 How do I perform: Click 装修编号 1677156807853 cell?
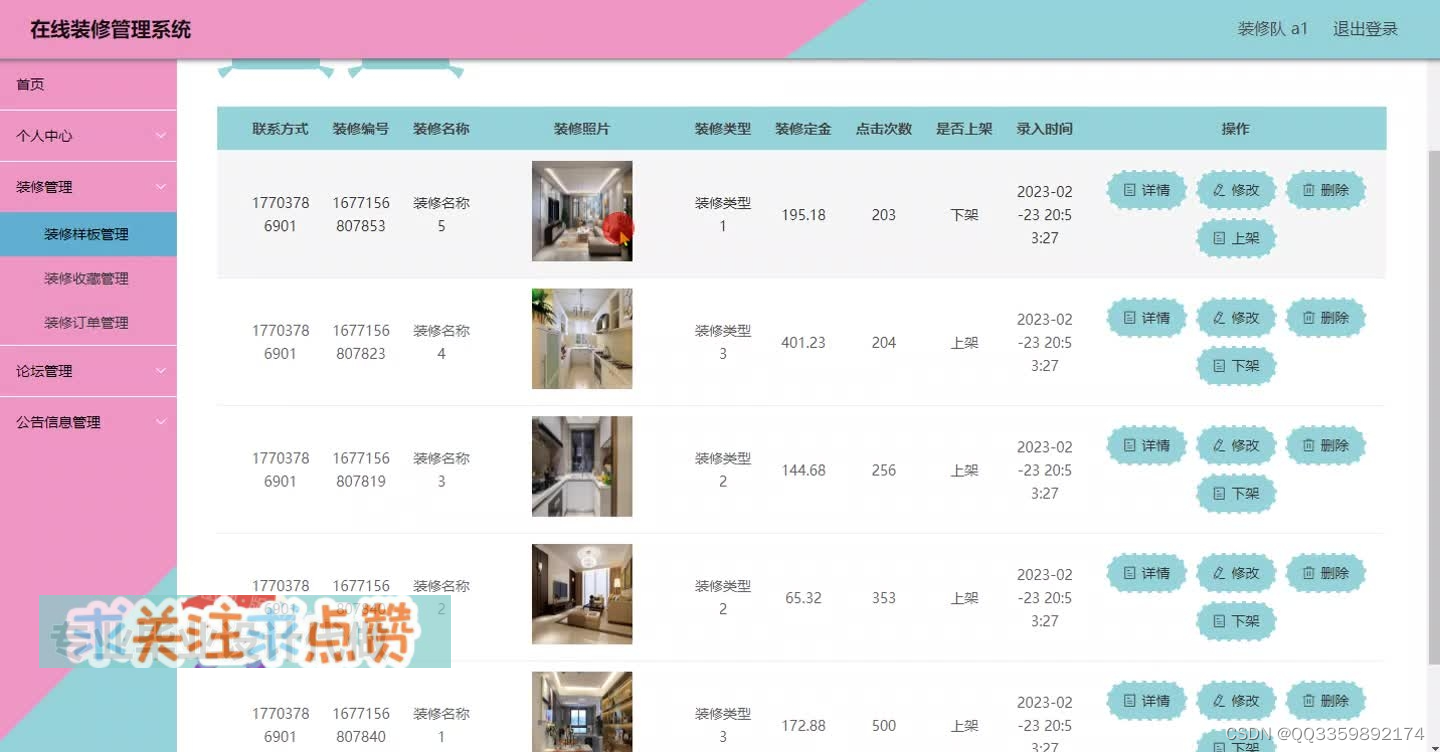pyautogui.click(x=361, y=214)
